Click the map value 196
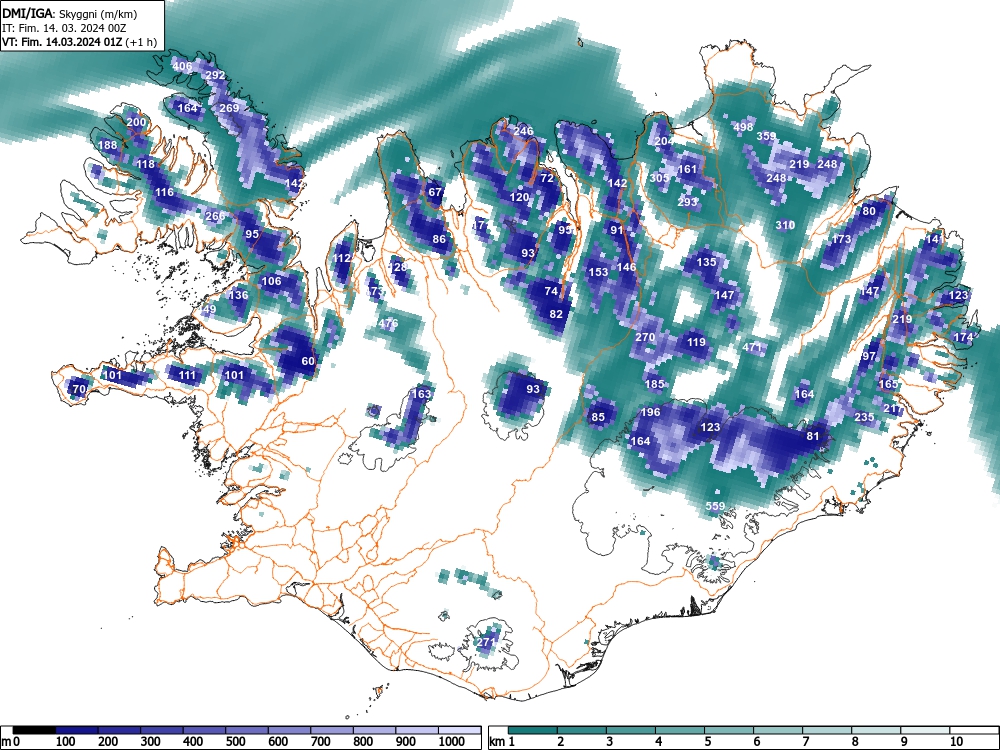 pyautogui.click(x=650, y=412)
